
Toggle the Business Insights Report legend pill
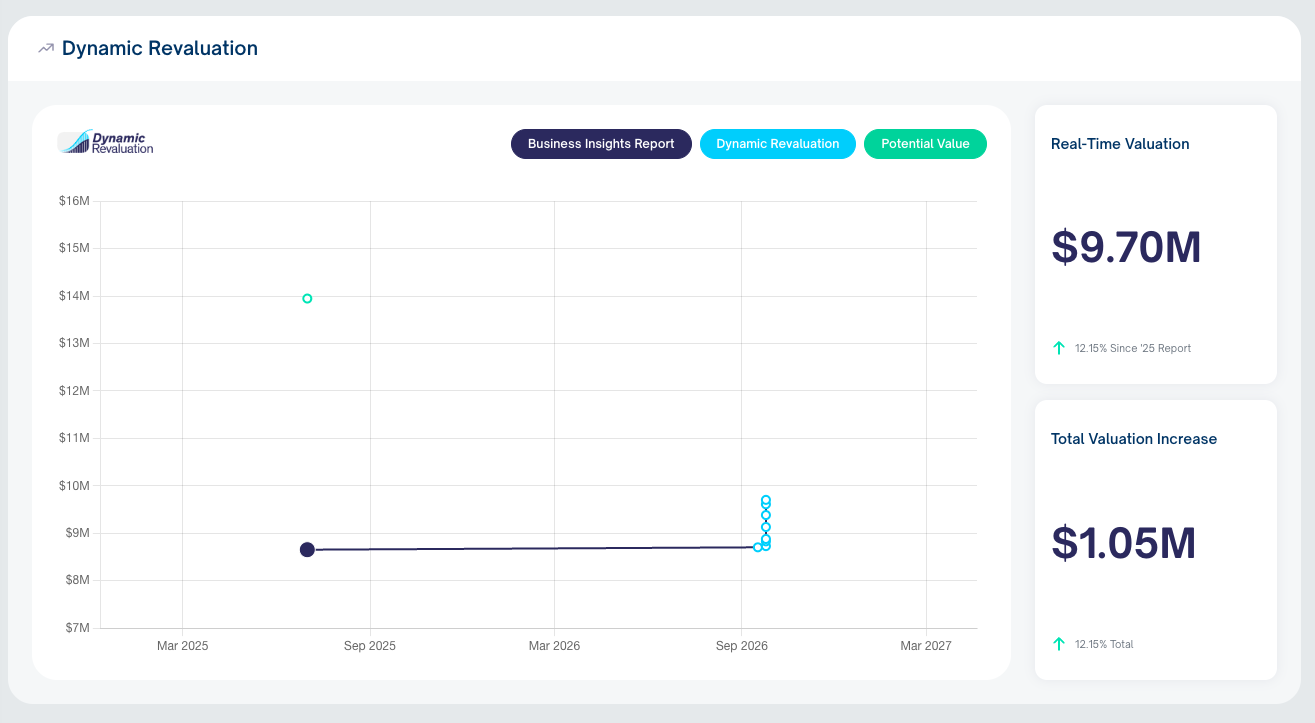click(x=601, y=144)
